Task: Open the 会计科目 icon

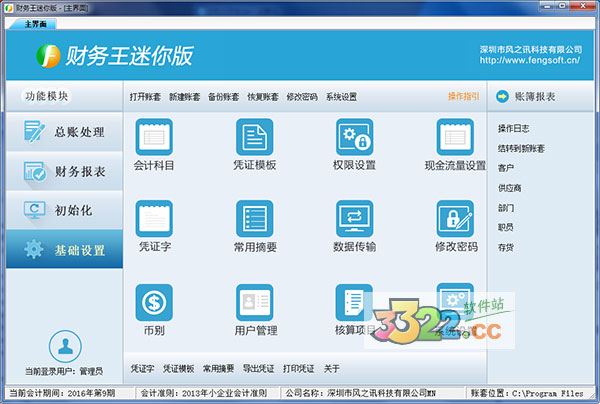Action: pyautogui.click(x=154, y=137)
